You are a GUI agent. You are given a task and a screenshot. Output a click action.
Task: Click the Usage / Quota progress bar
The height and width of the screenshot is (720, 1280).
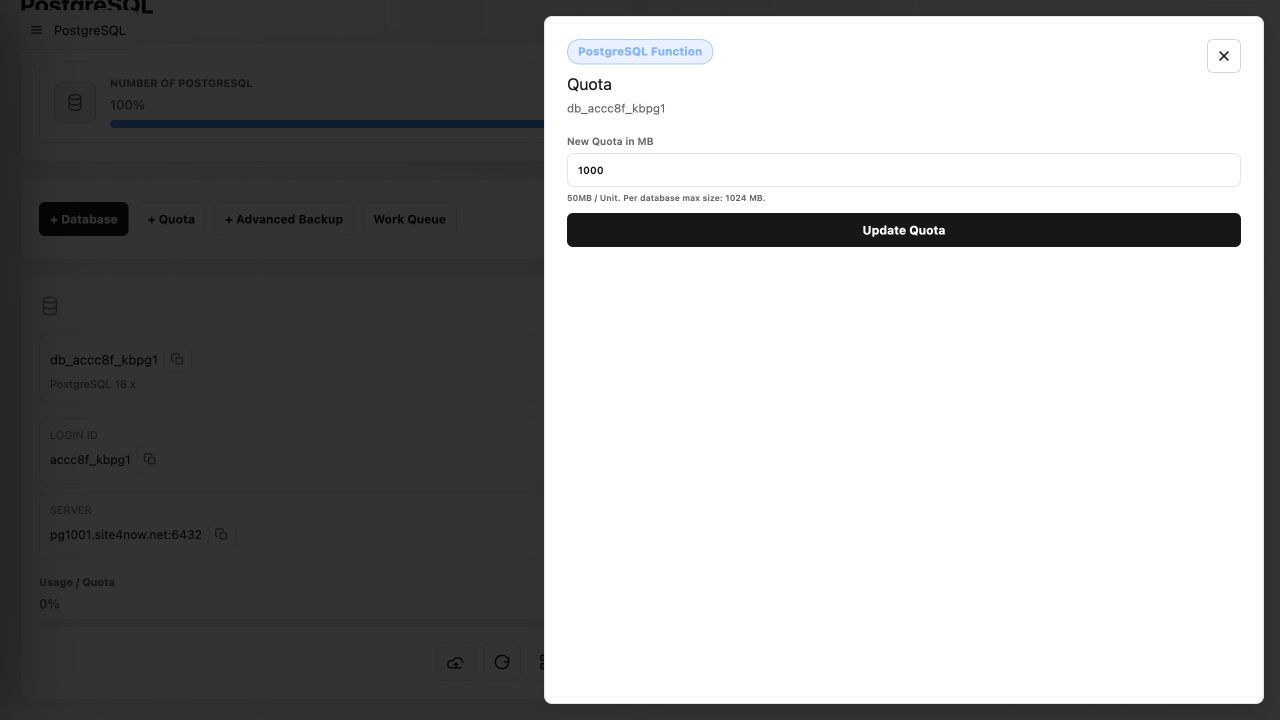click(x=292, y=623)
